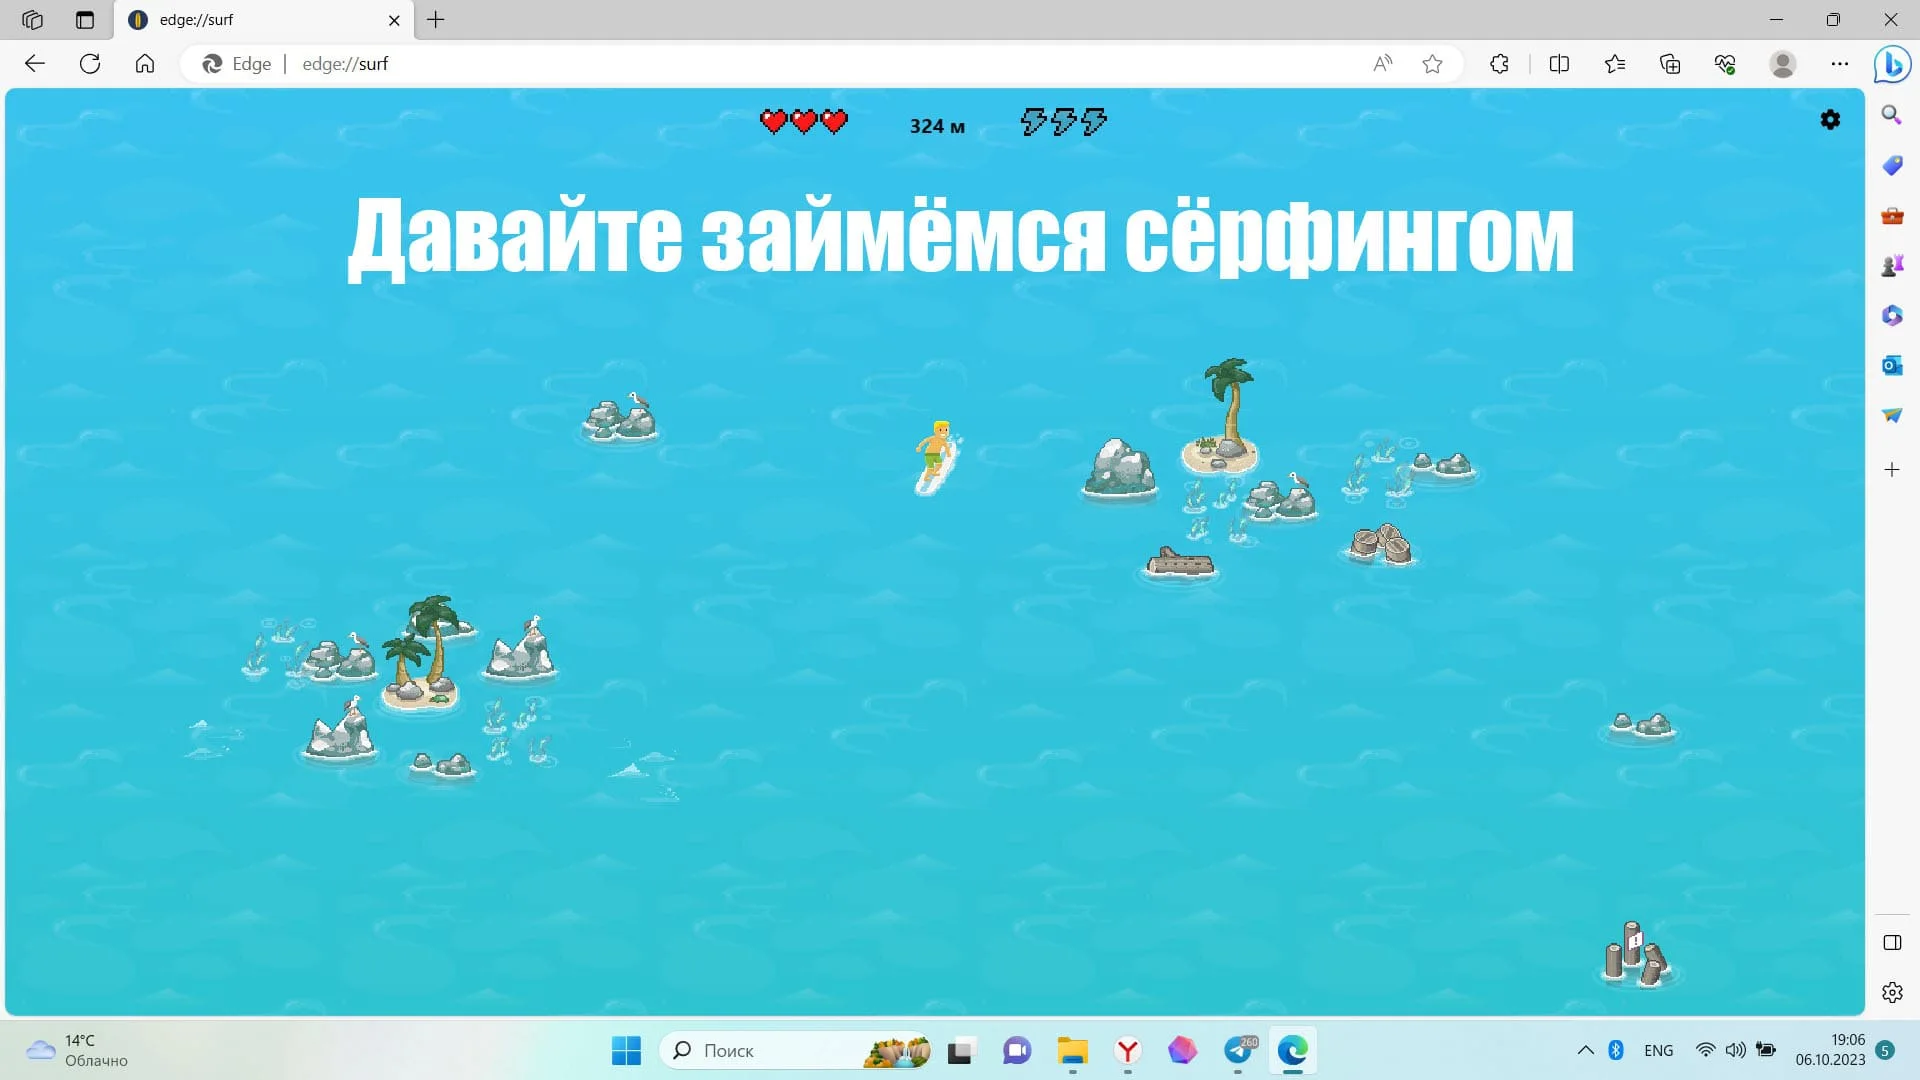Click the lightning bolt boosts indicator
The height and width of the screenshot is (1080, 1920).
1064,121
